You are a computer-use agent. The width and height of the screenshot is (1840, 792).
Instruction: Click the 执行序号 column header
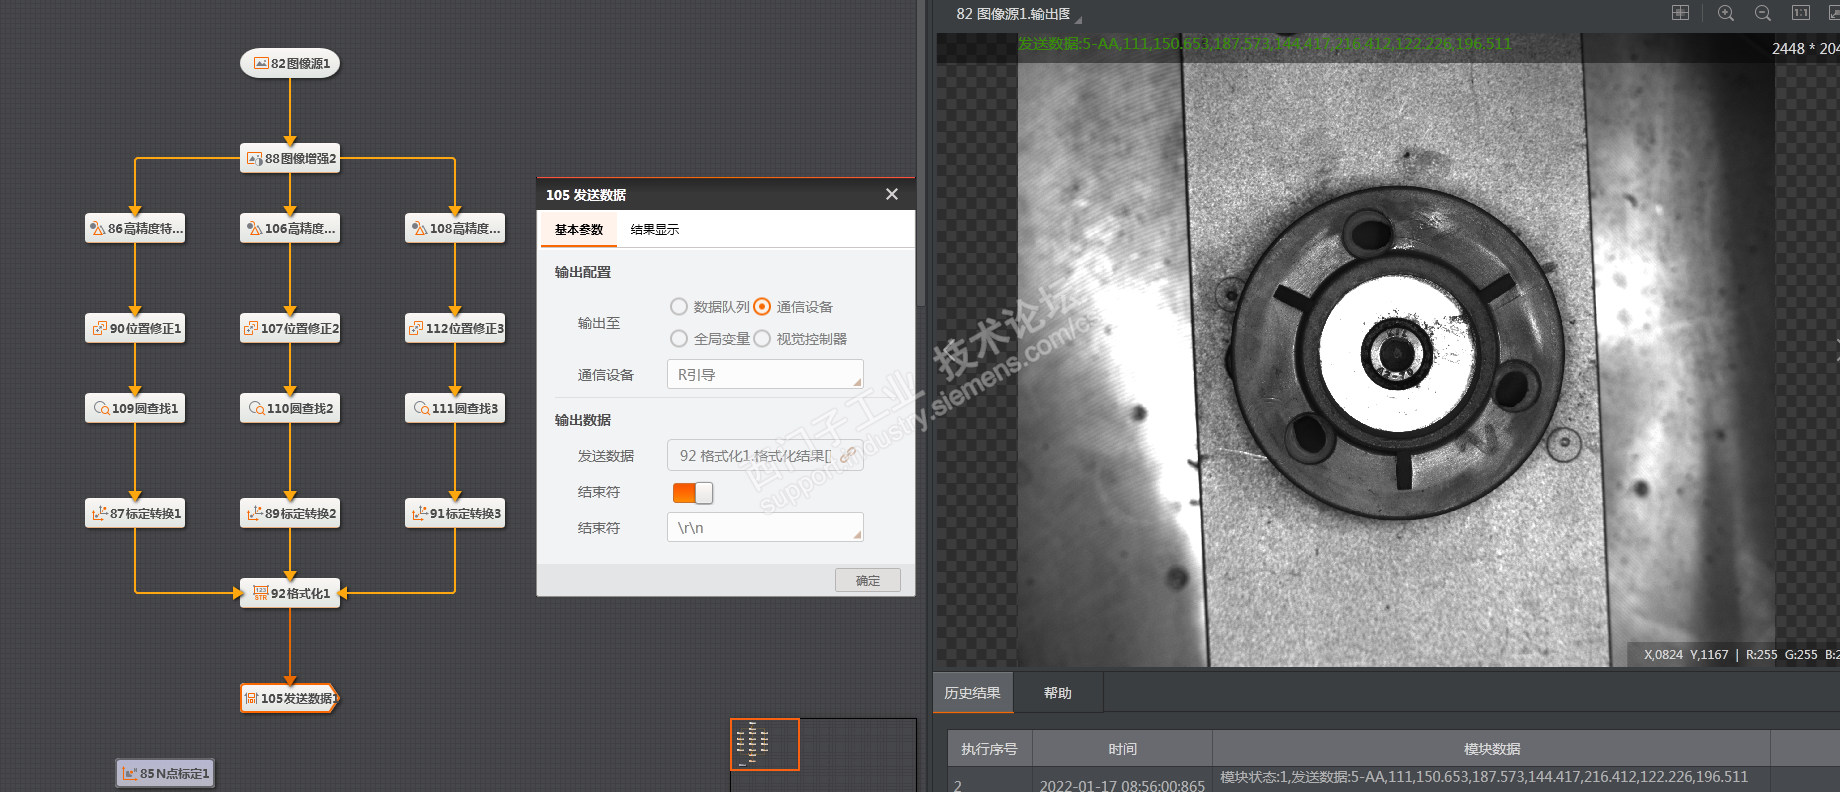coord(990,749)
